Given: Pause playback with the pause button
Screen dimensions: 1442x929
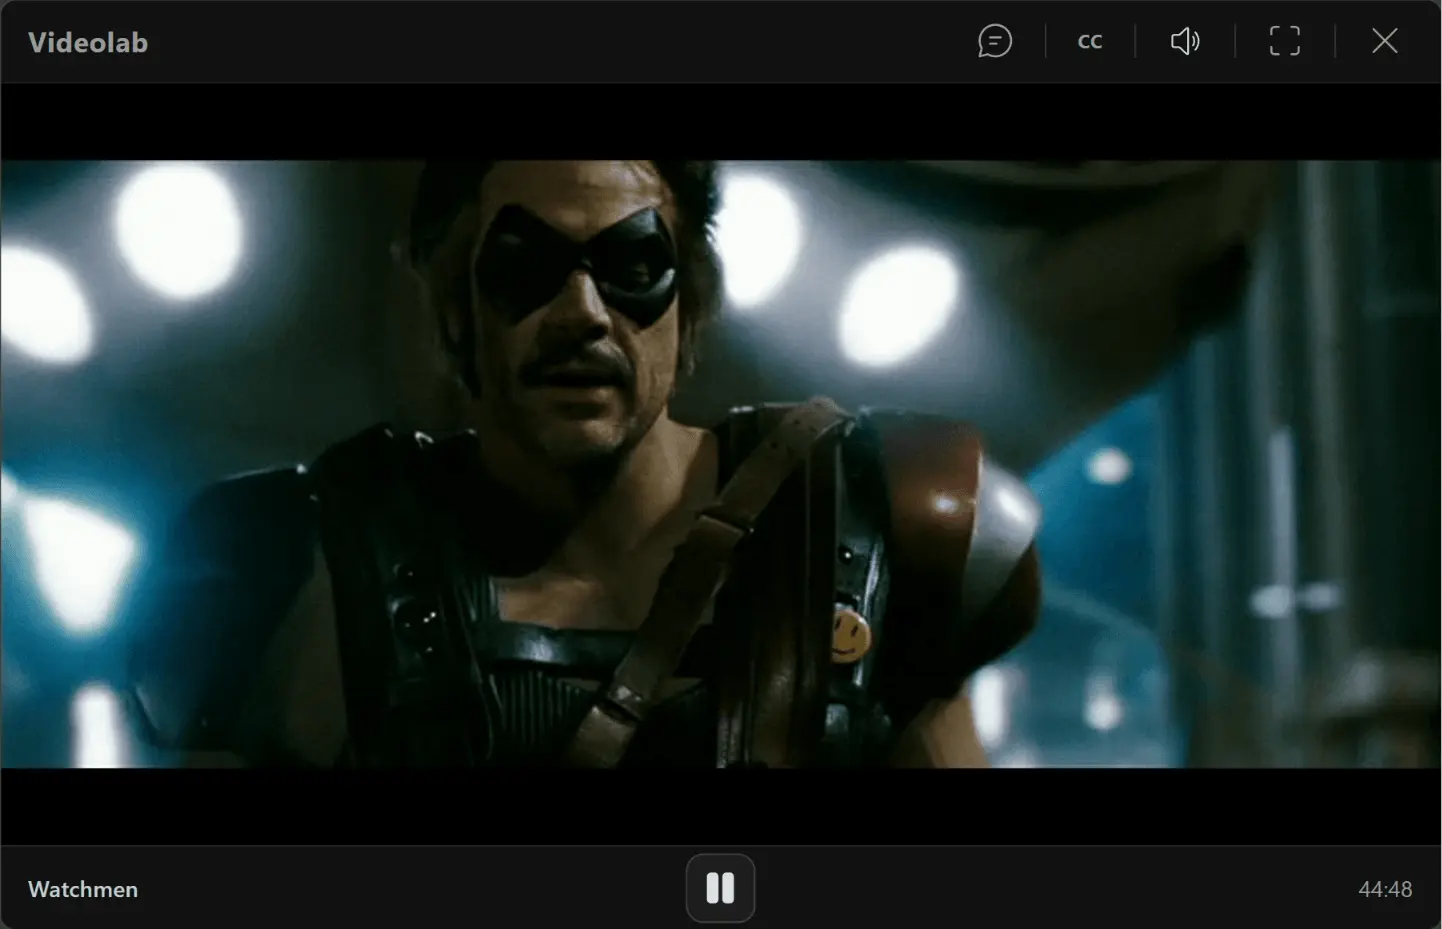Looking at the screenshot, I should [x=720, y=888].
